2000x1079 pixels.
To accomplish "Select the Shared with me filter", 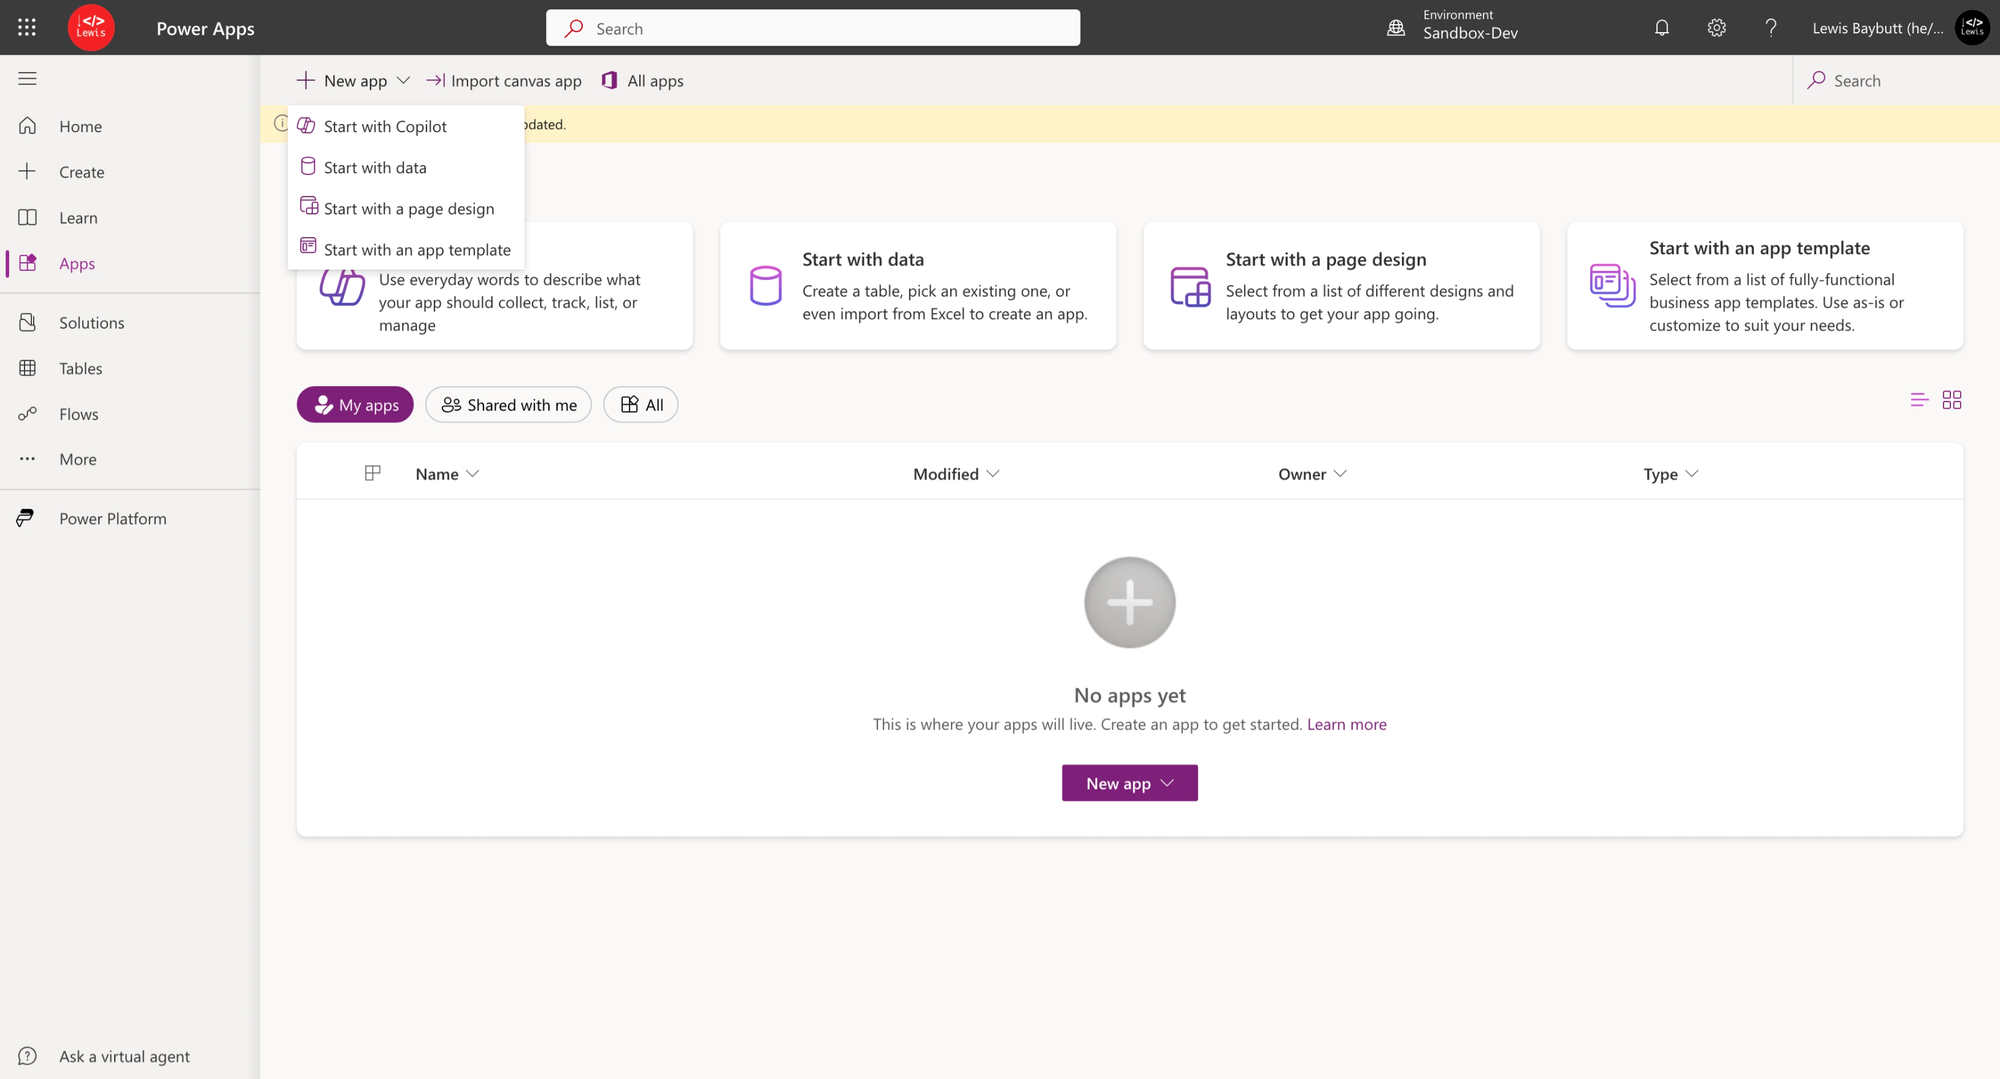I will click(508, 404).
